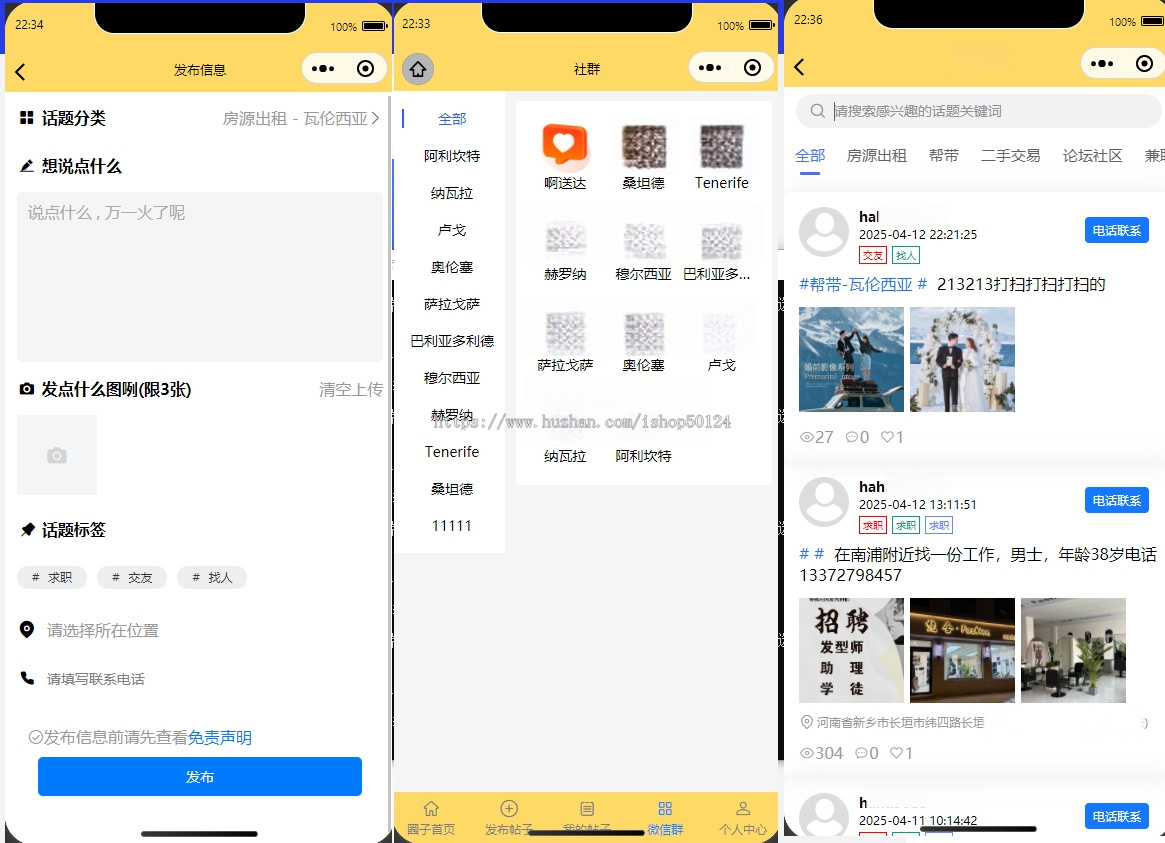
Task: Click the blue 发布 publish button
Action: [200, 776]
